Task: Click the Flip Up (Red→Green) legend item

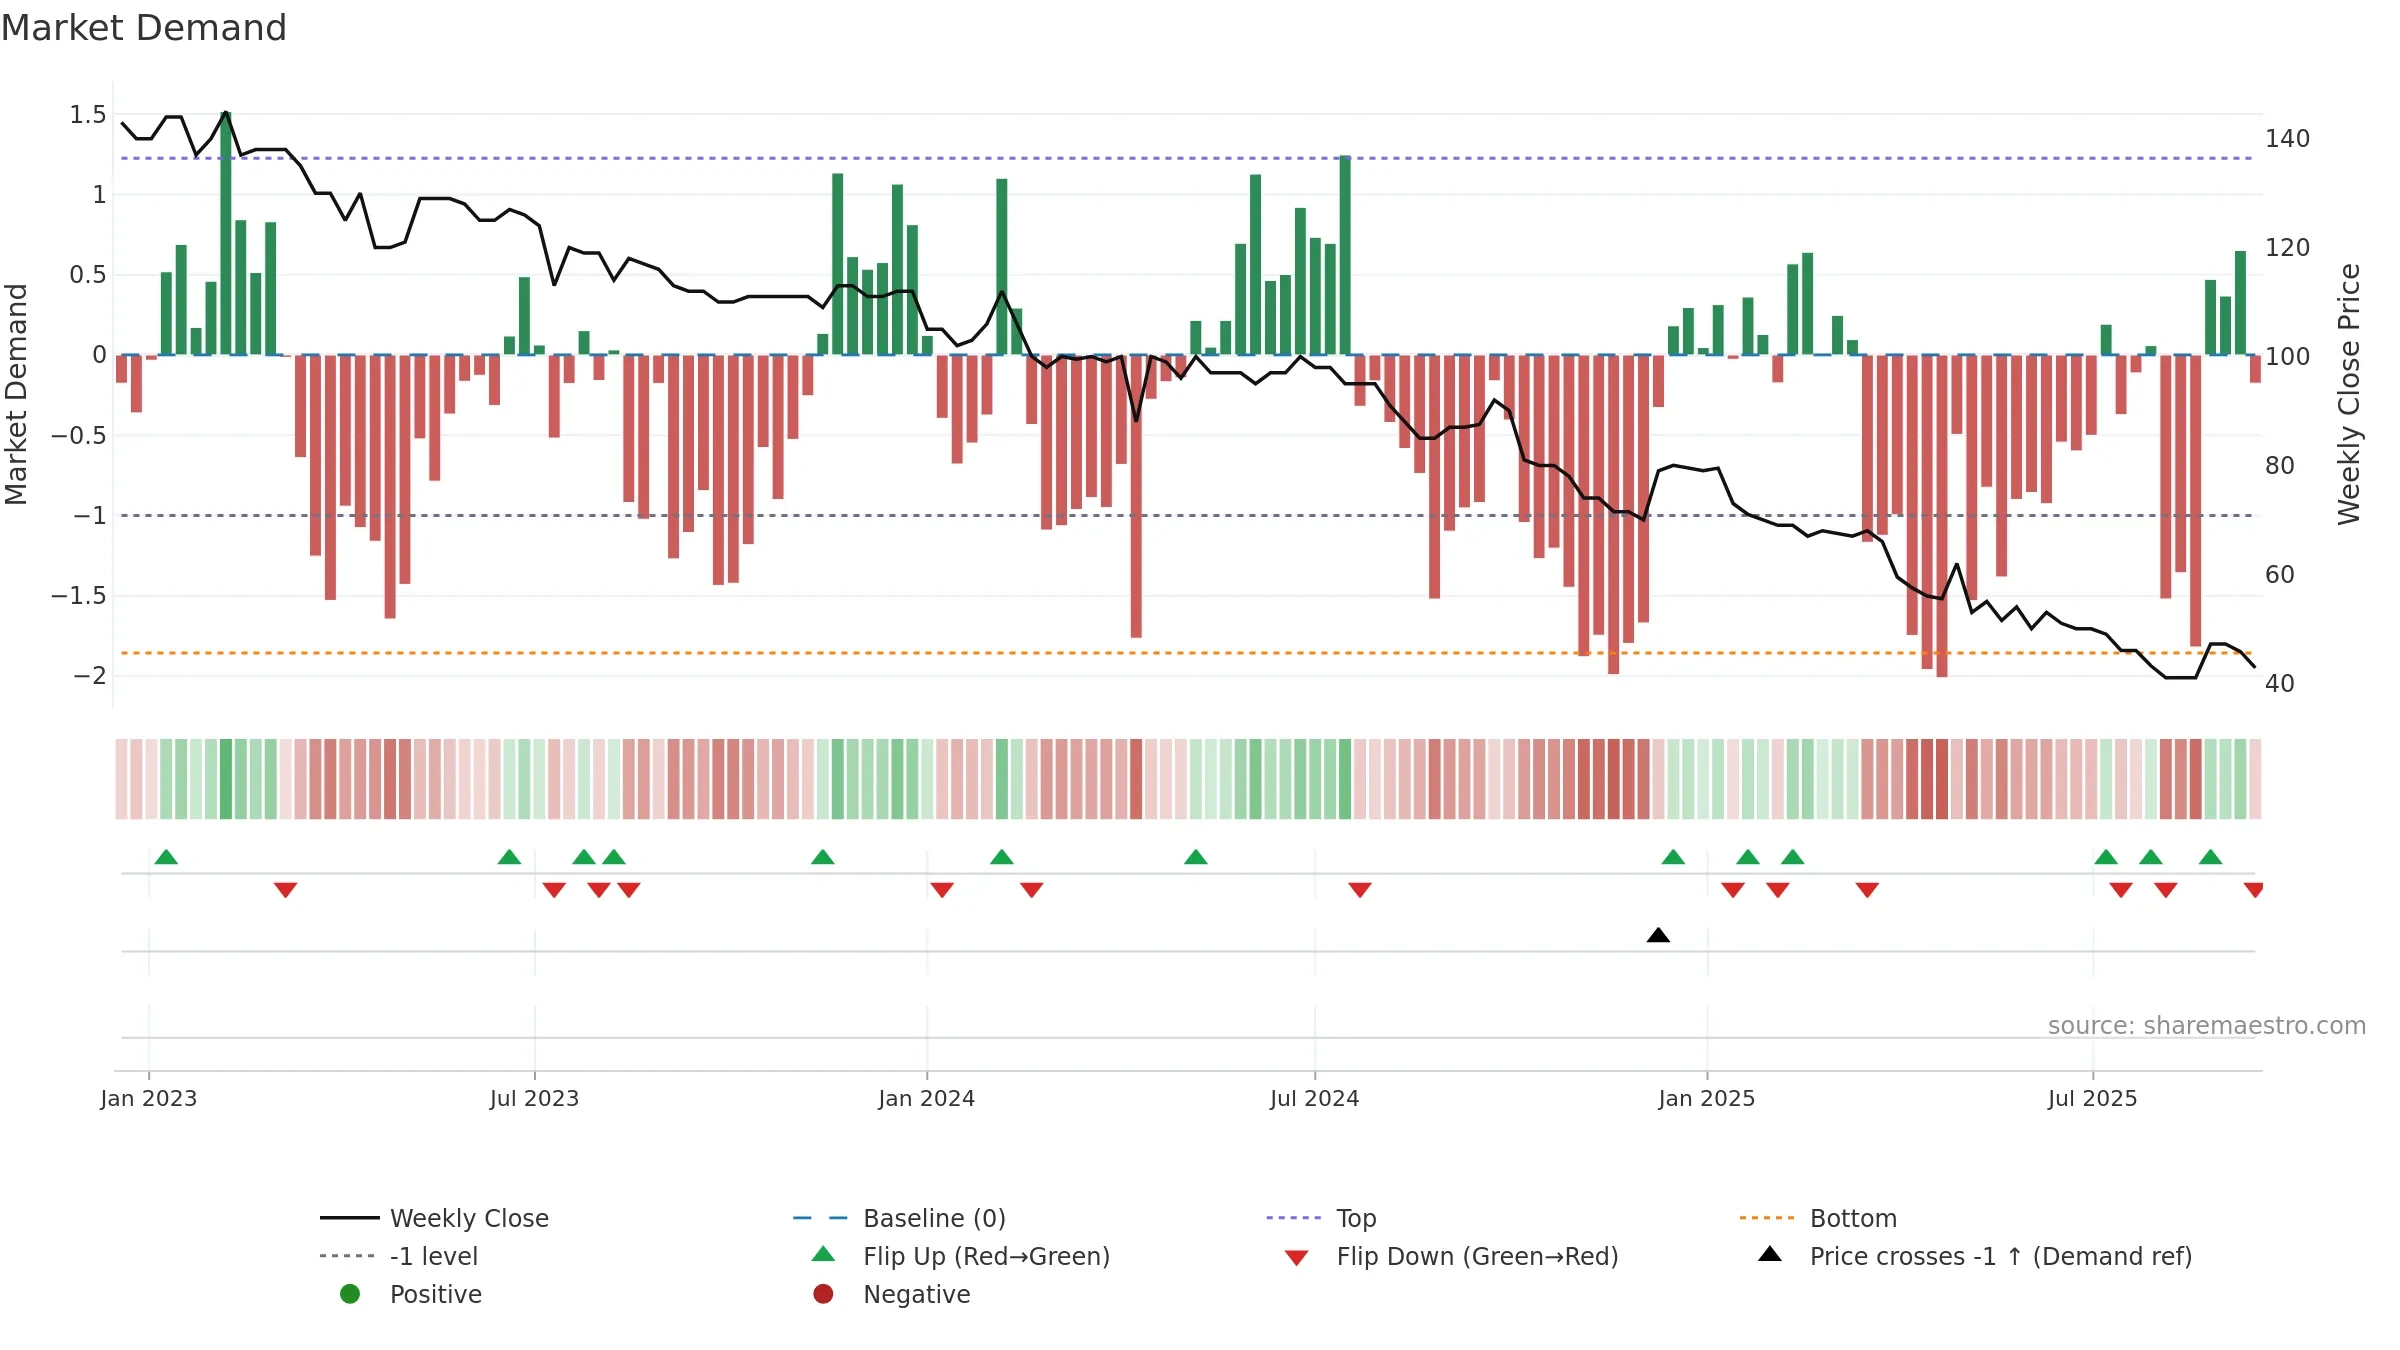Action: (961, 1256)
